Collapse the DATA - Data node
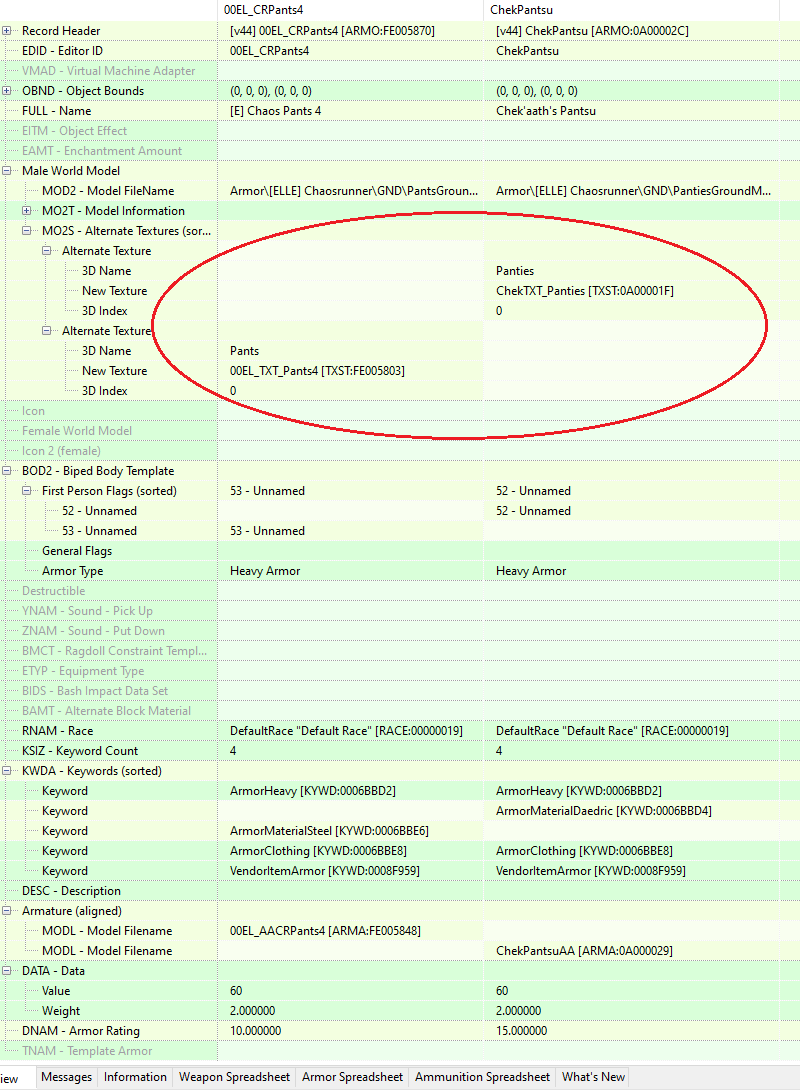 click(x=6, y=970)
